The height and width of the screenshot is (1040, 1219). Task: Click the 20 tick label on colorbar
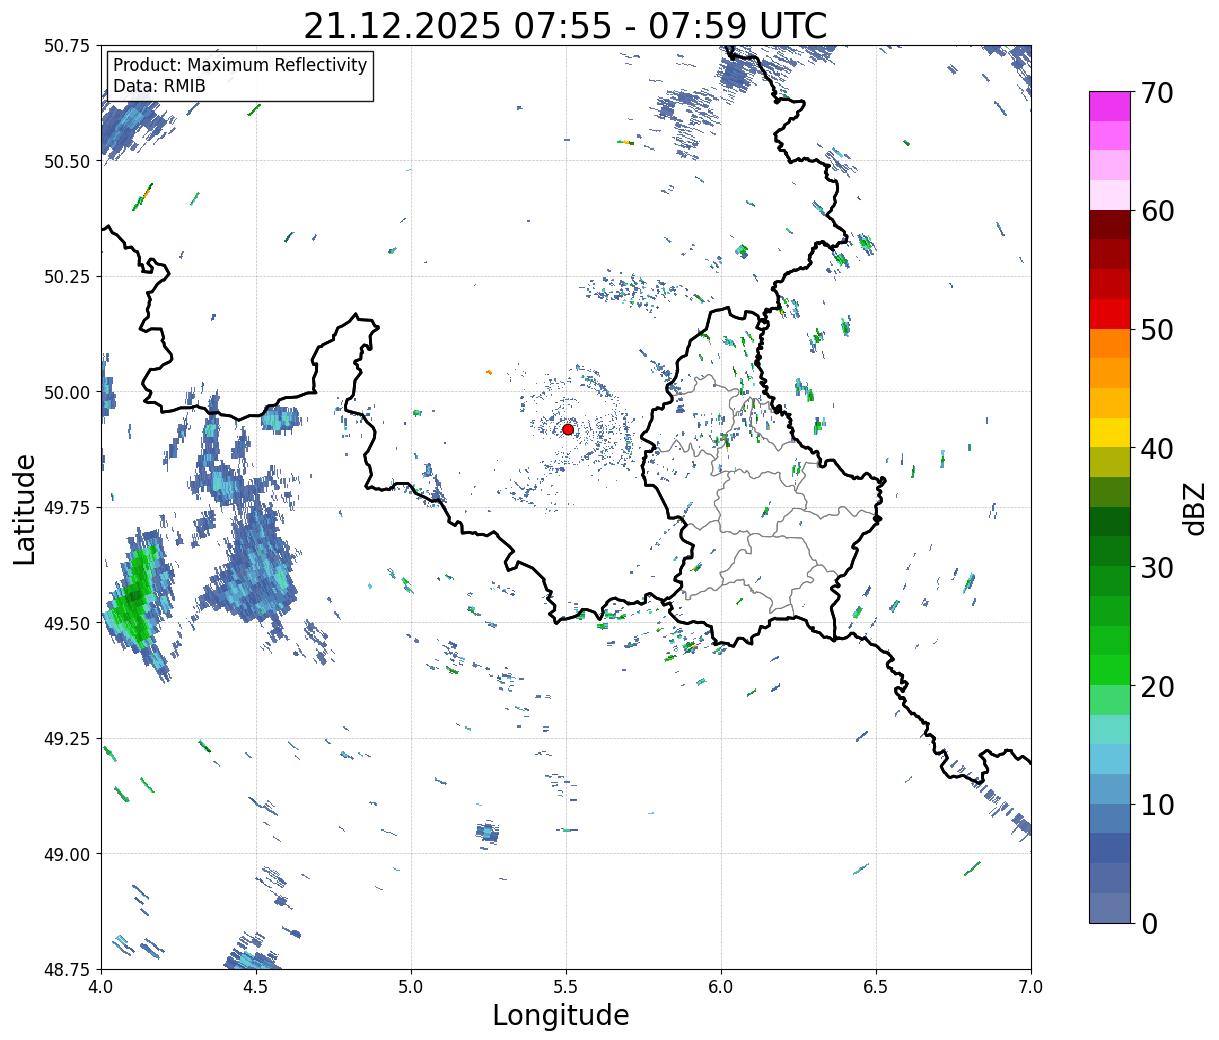(1156, 687)
